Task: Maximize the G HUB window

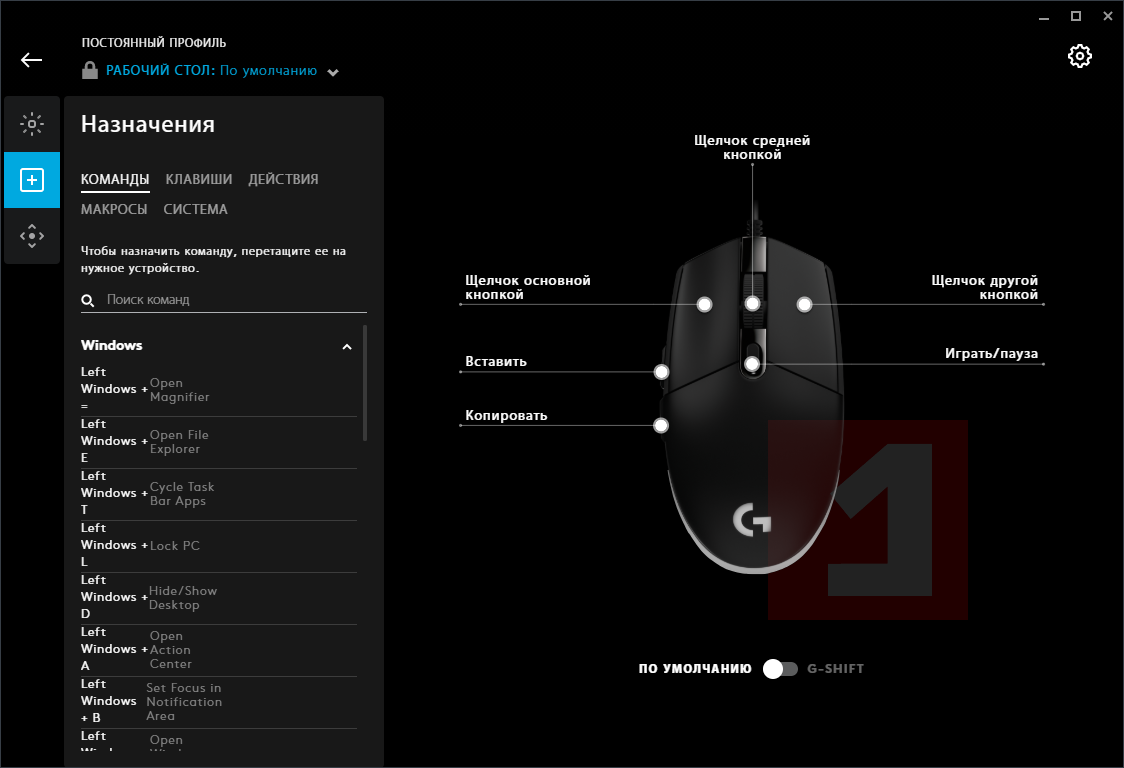Action: (x=1076, y=16)
